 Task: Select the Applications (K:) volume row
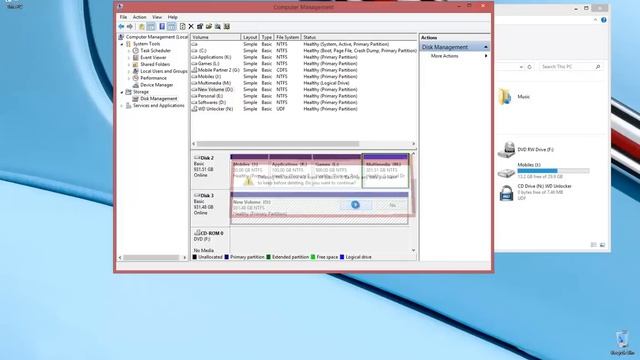304,57
